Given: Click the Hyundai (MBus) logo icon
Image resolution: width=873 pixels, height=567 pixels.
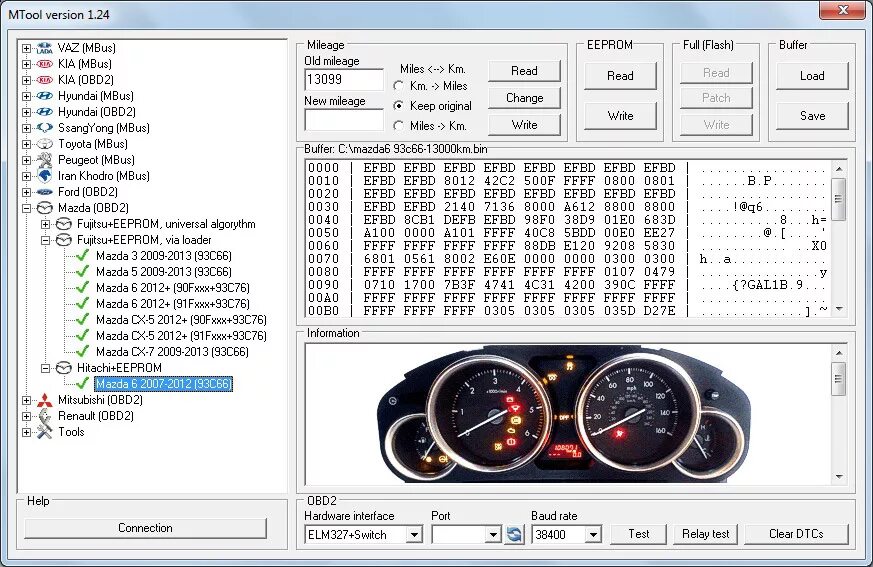Looking at the screenshot, I should pos(45,96).
